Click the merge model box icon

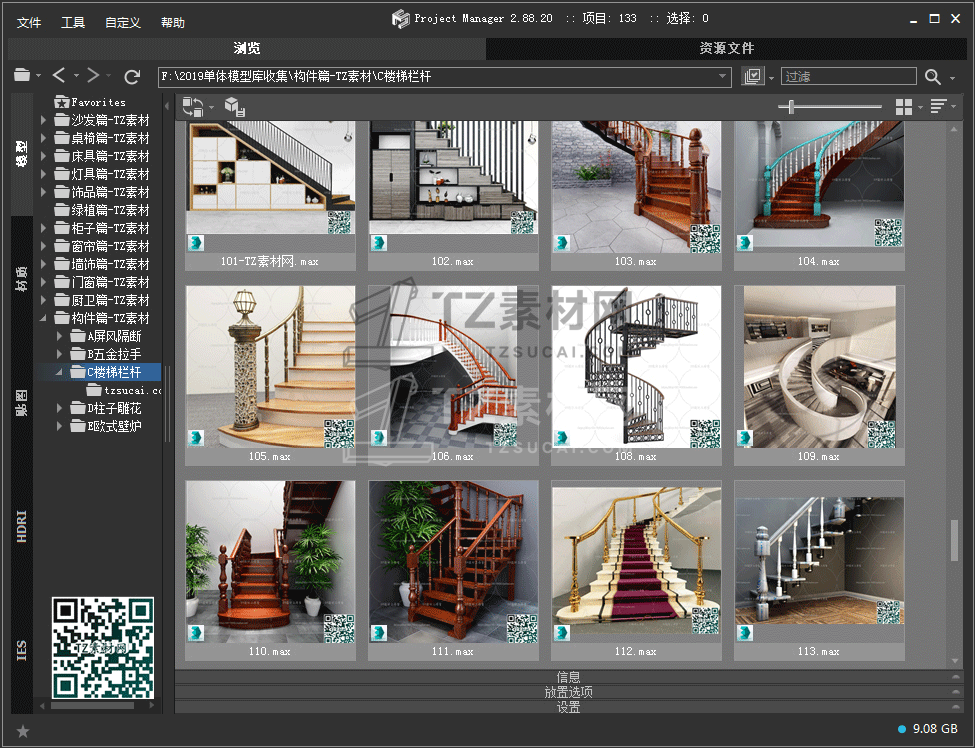click(x=233, y=107)
